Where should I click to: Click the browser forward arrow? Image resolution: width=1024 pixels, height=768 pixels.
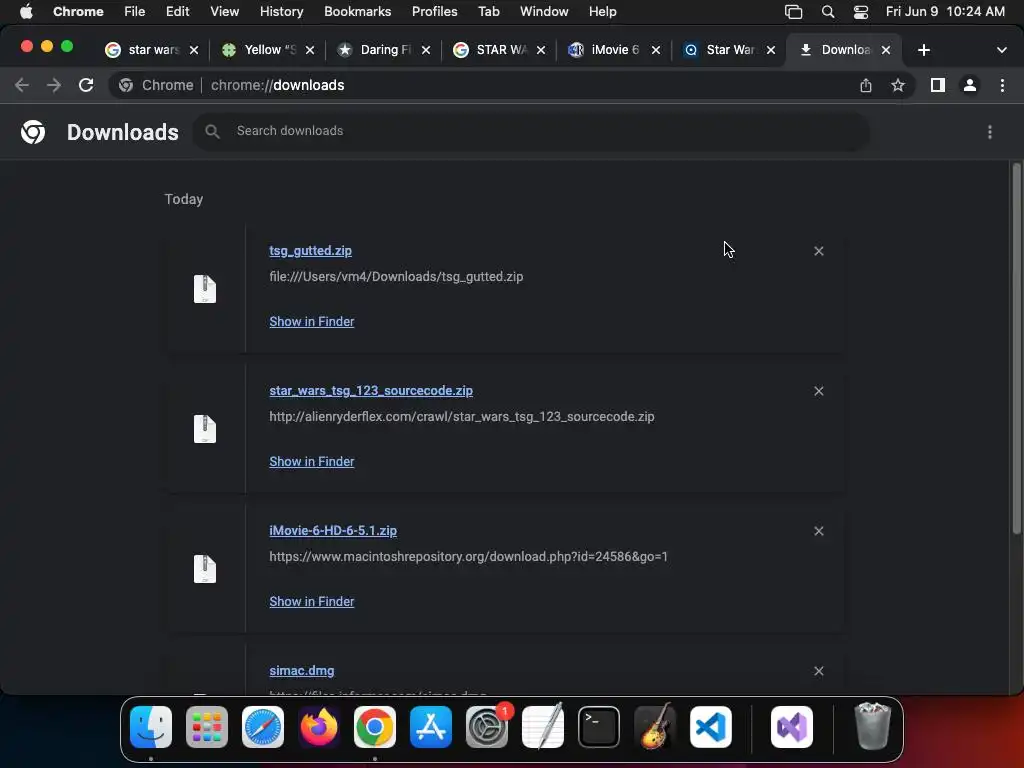(x=54, y=85)
